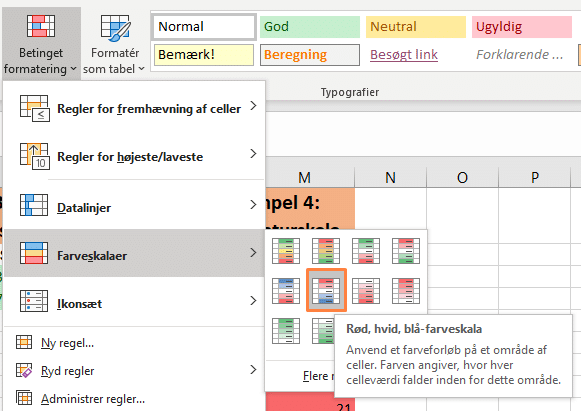Apply the Beregning cell style
This screenshot has height=411, width=581.
pyautogui.click(x=310, y=55)
